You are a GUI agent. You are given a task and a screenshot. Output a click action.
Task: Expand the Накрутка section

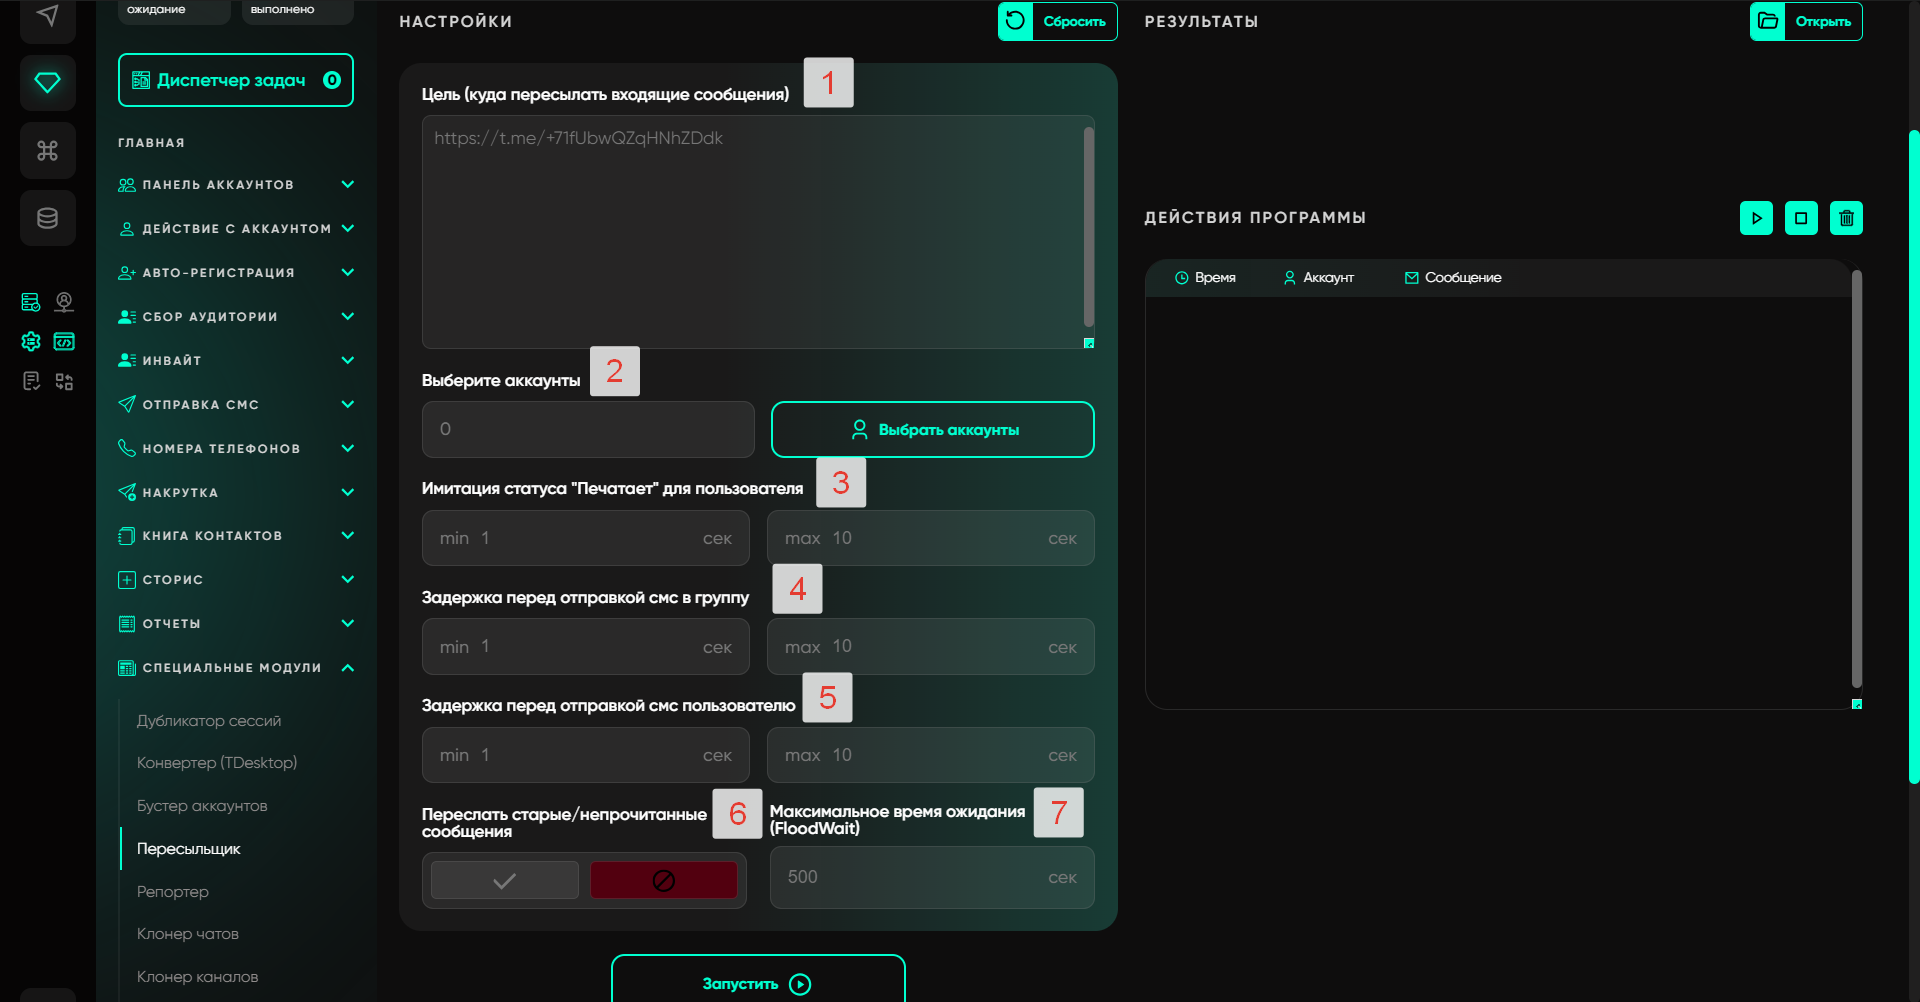click(x=347, y=492)
